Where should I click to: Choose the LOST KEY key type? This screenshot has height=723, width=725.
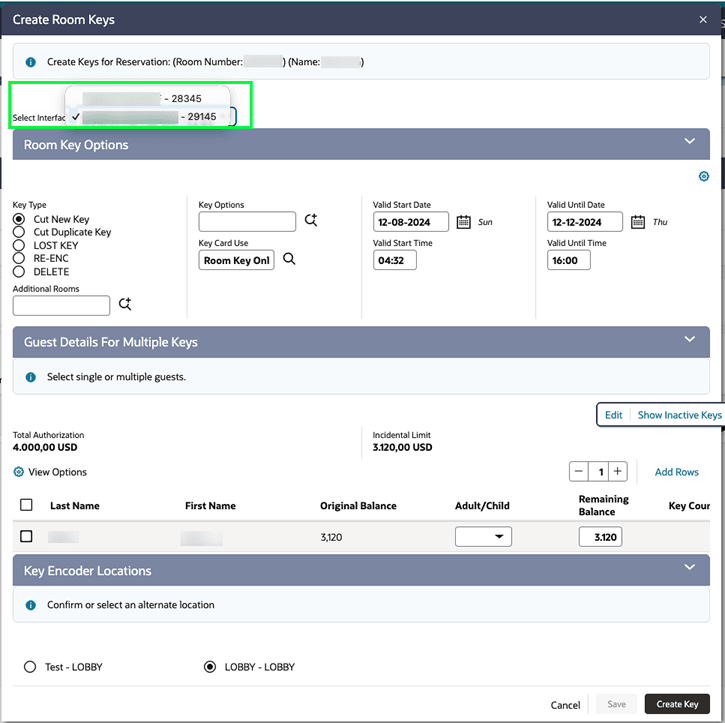tap(19, 245)
